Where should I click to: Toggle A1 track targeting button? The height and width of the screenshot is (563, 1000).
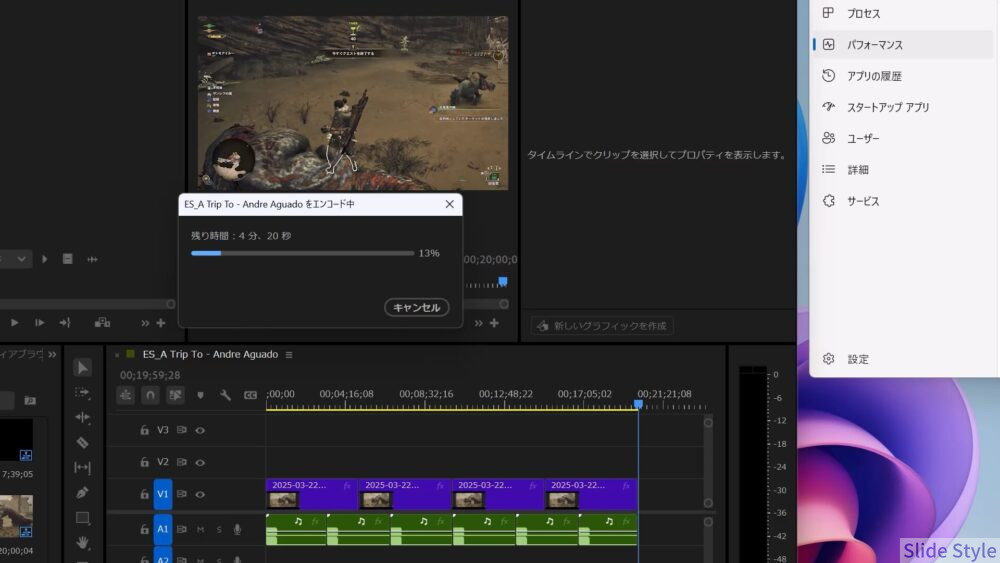(x=163, y=529)
